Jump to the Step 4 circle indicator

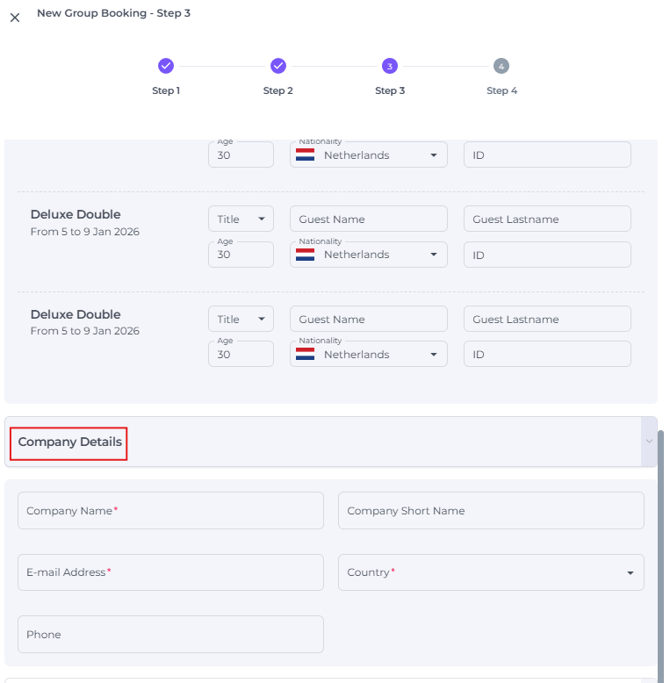point(501,66)
